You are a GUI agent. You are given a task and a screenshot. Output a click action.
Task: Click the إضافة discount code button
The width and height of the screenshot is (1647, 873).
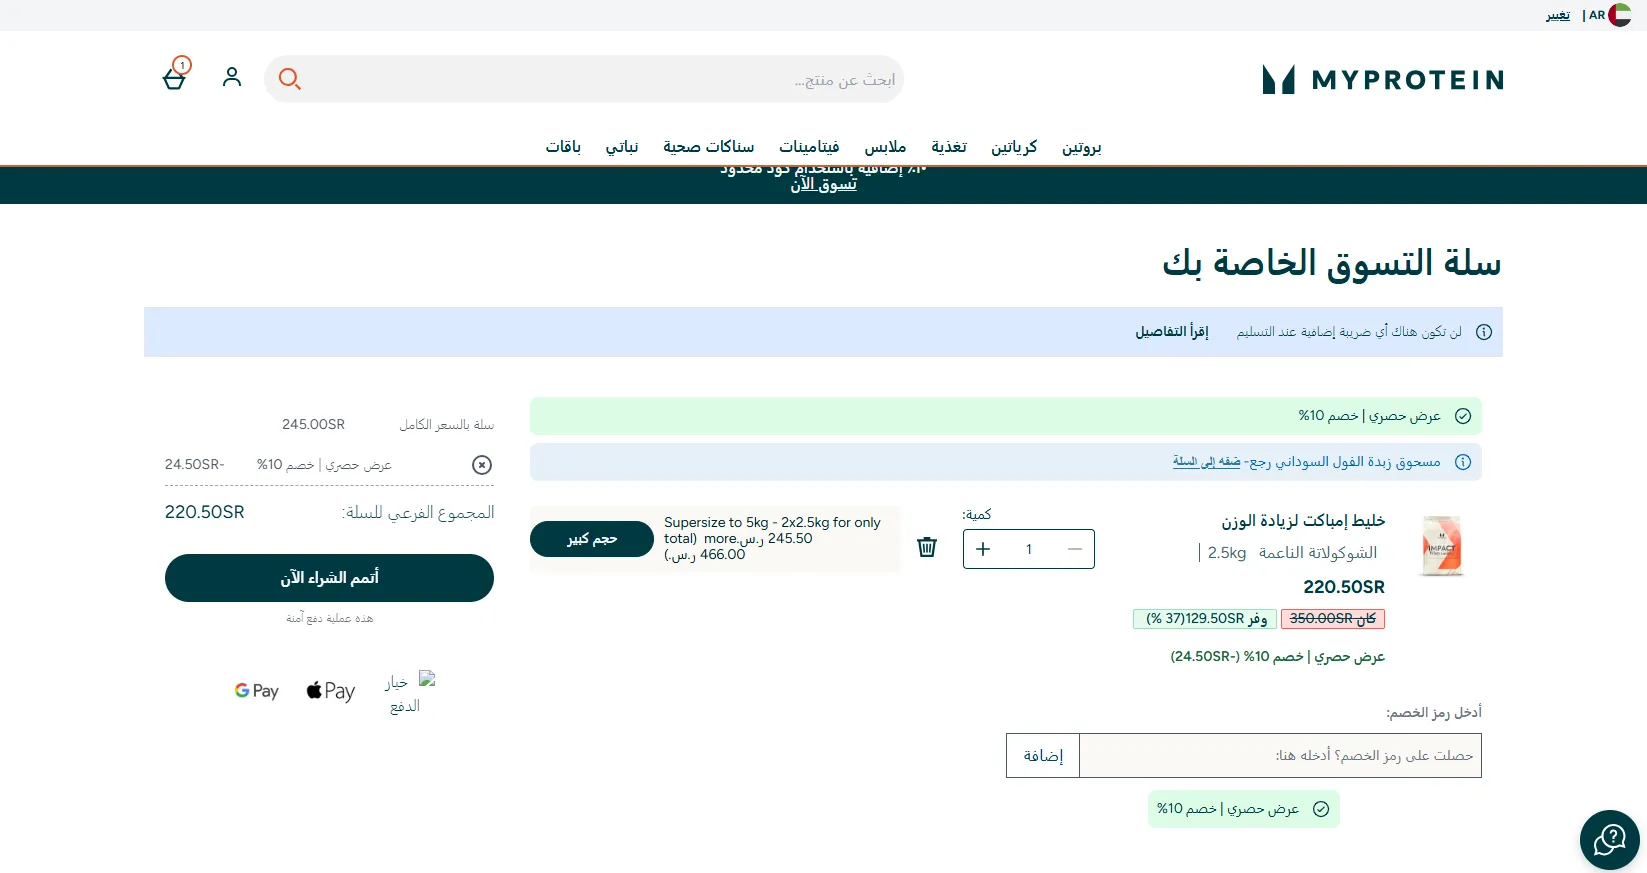(1043, 756)
